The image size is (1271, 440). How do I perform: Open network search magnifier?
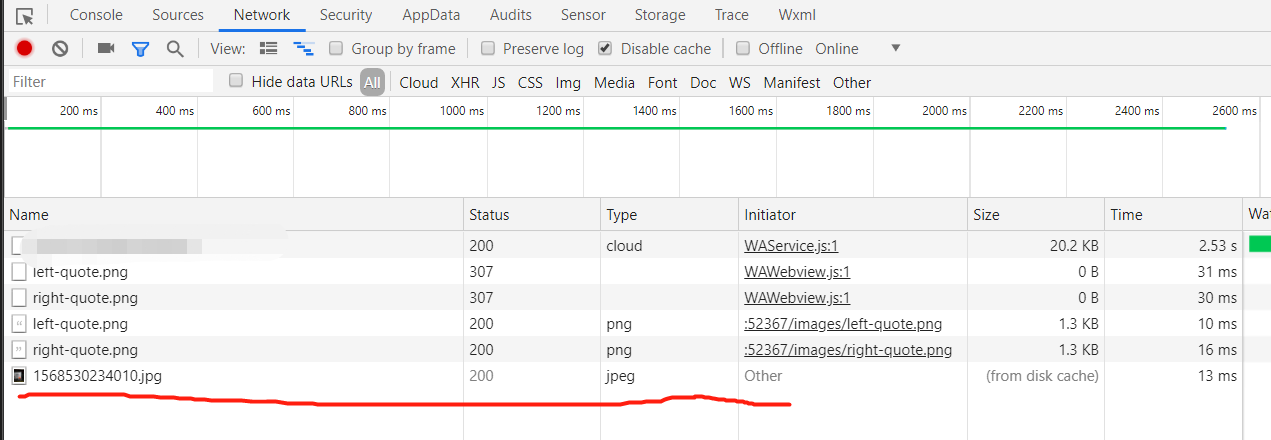tap(175, 48)
